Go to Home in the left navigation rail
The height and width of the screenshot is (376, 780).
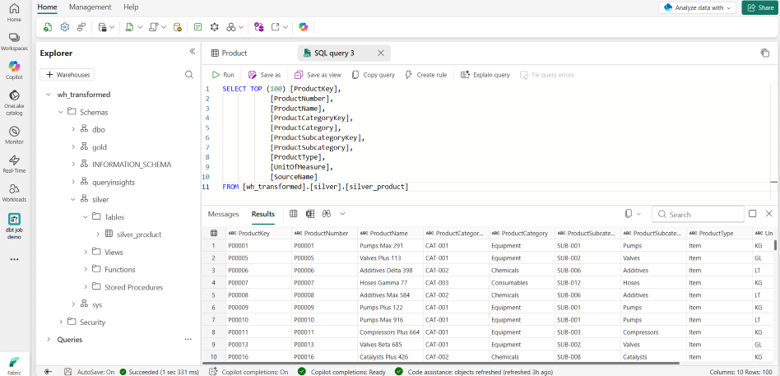[14, 13]
